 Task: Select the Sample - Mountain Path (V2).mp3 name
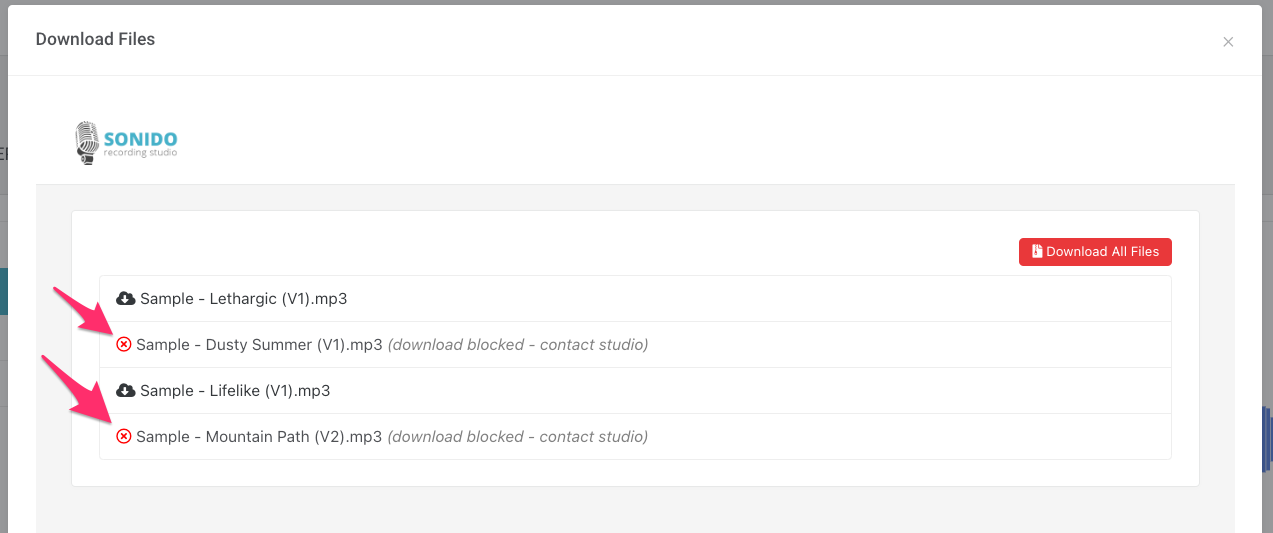coord(259,436)
